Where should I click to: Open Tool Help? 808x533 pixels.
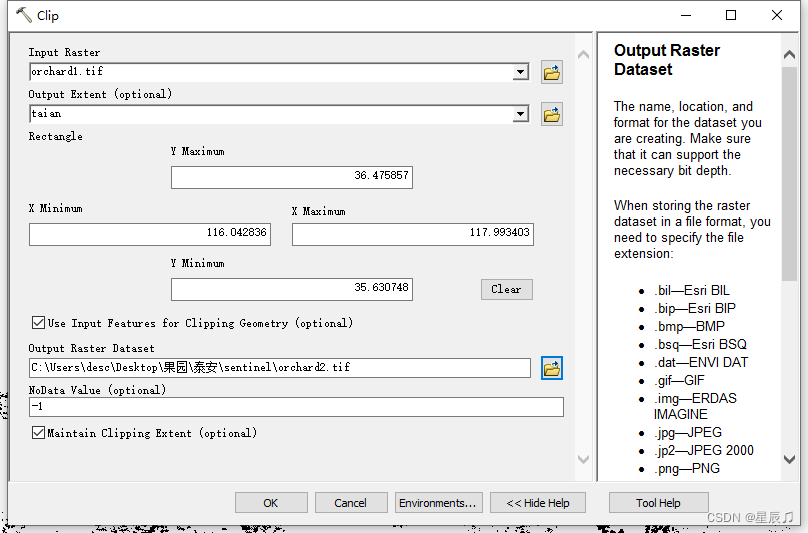click(658, 503)
